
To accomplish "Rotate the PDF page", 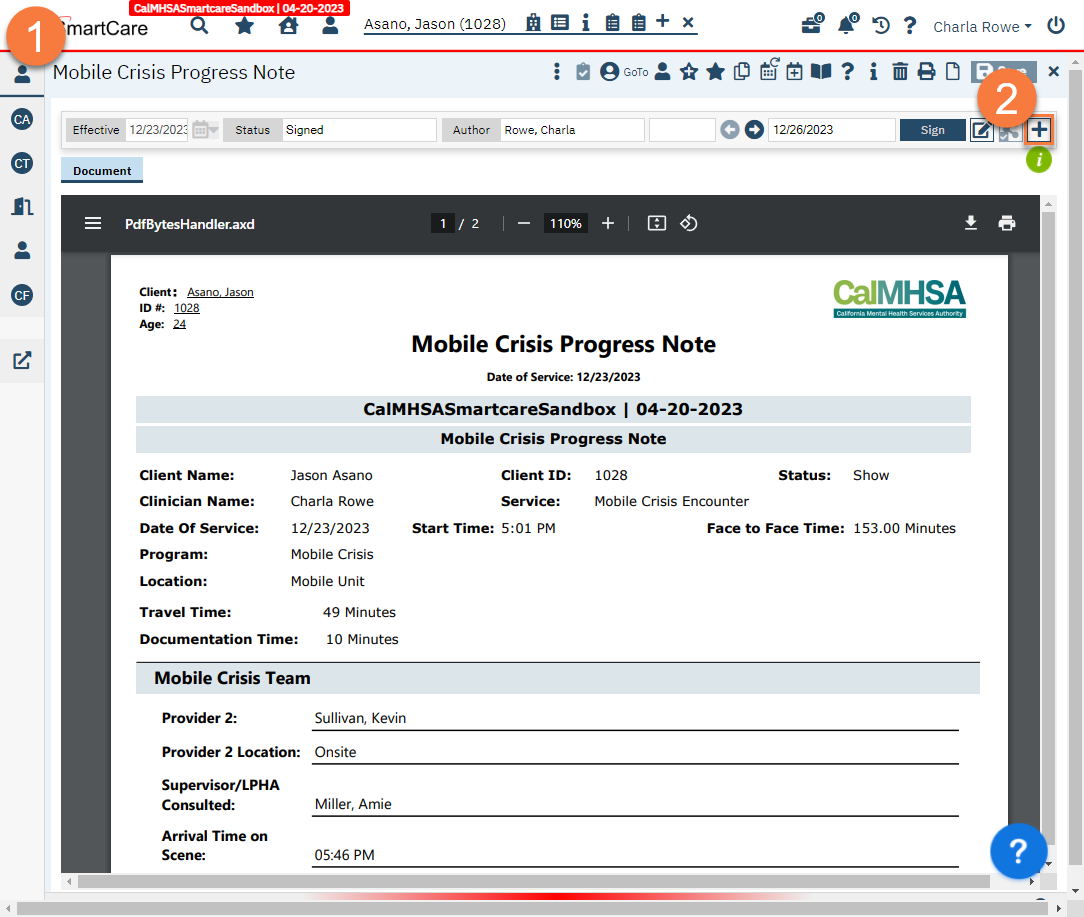I will 688,222.
